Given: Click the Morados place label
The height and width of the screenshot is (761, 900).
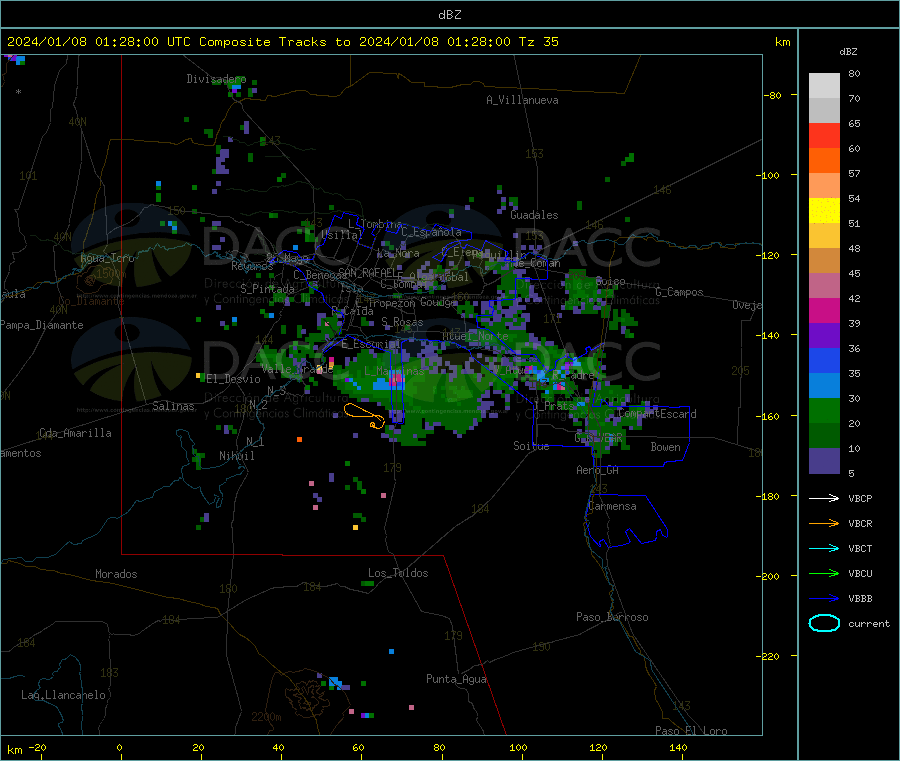Looking at the screenshot, I should (x=116, y=574).
